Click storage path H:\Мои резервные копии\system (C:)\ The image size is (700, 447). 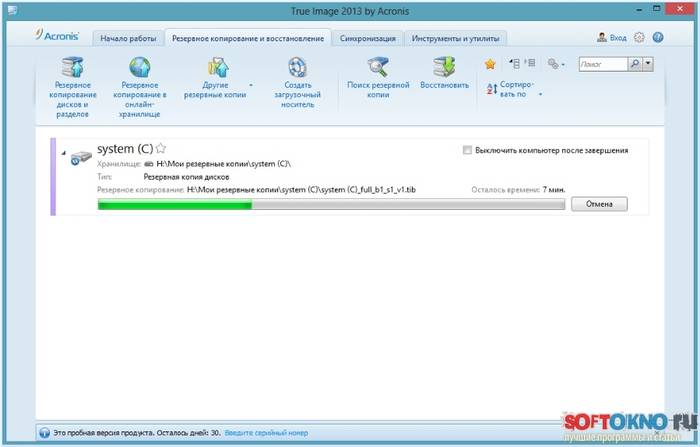[x=224, y=164]
